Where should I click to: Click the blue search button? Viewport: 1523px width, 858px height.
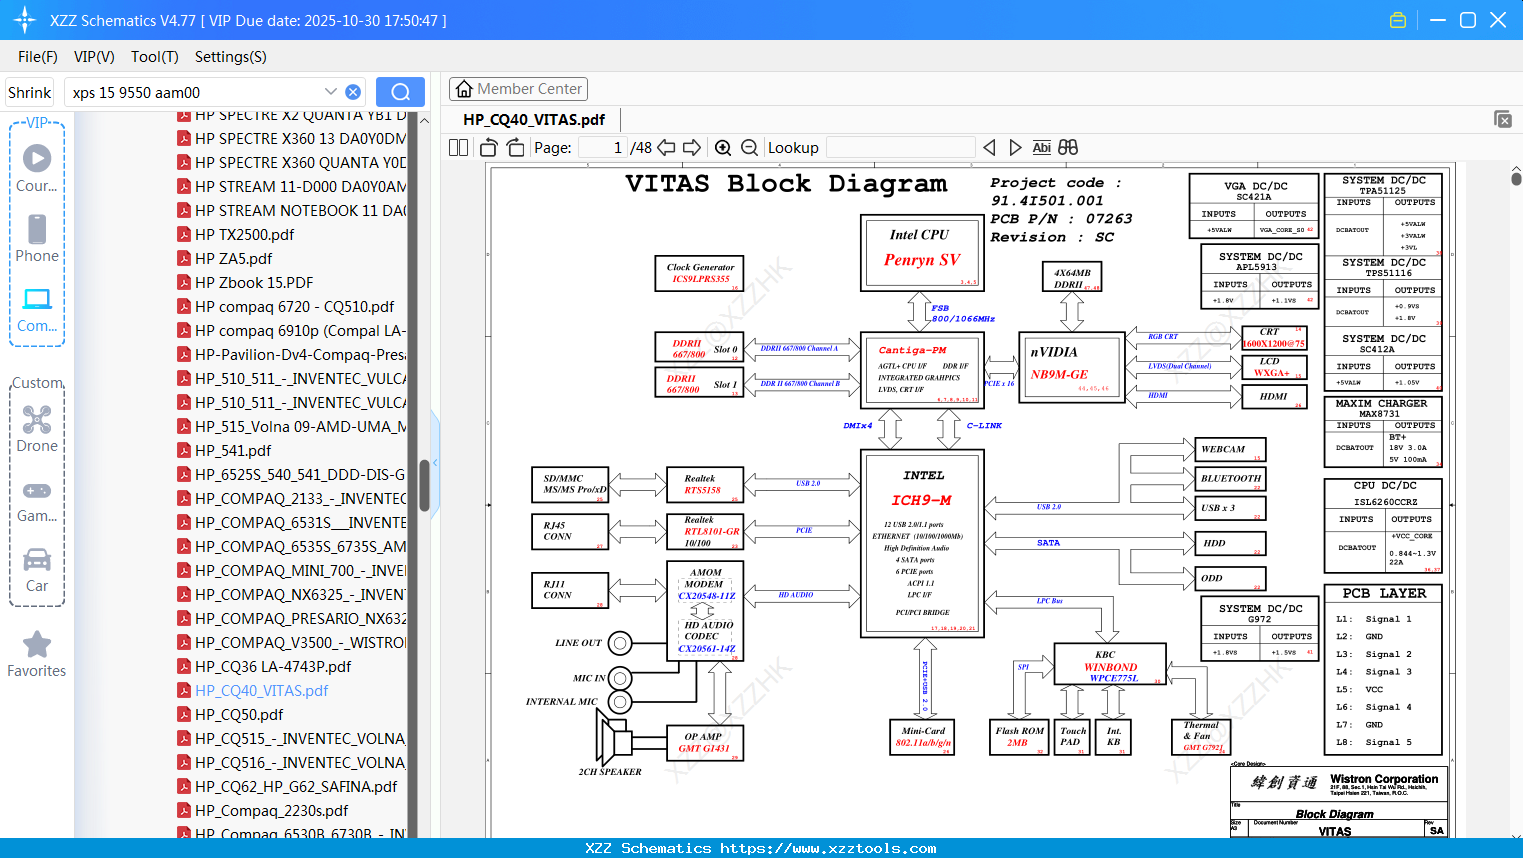click(x=400, y=92)
